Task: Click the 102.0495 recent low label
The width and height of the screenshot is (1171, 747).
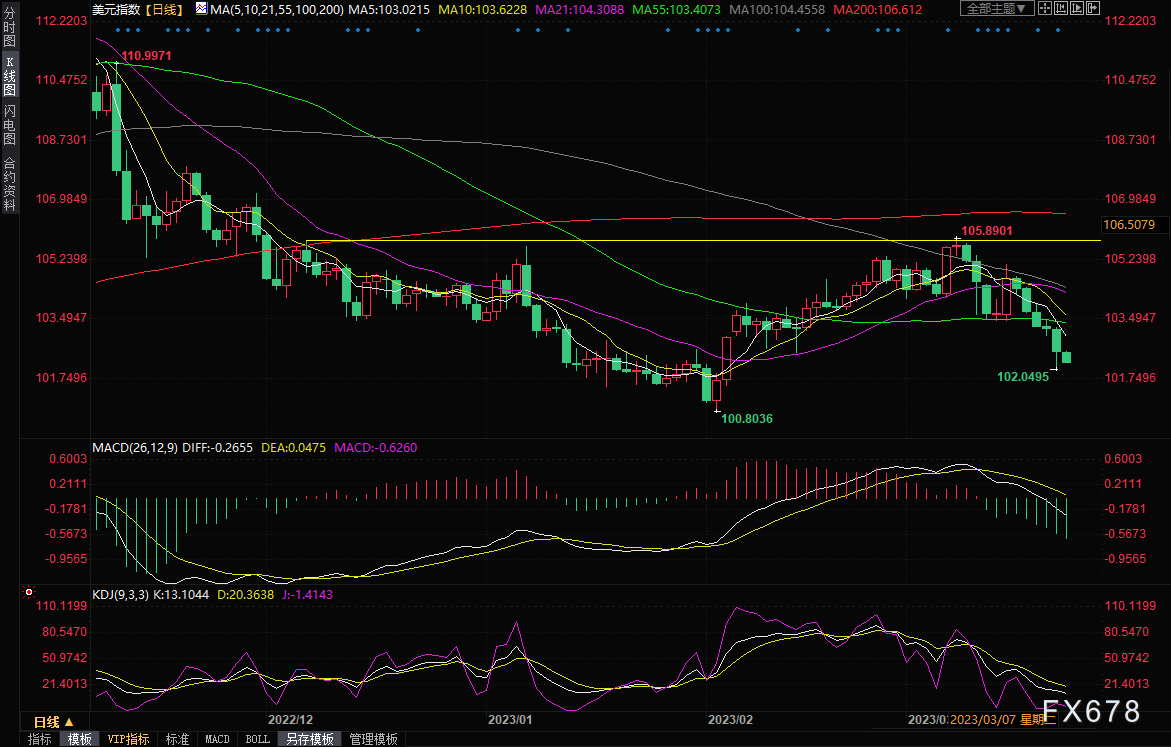Action: coord(1023,376)
